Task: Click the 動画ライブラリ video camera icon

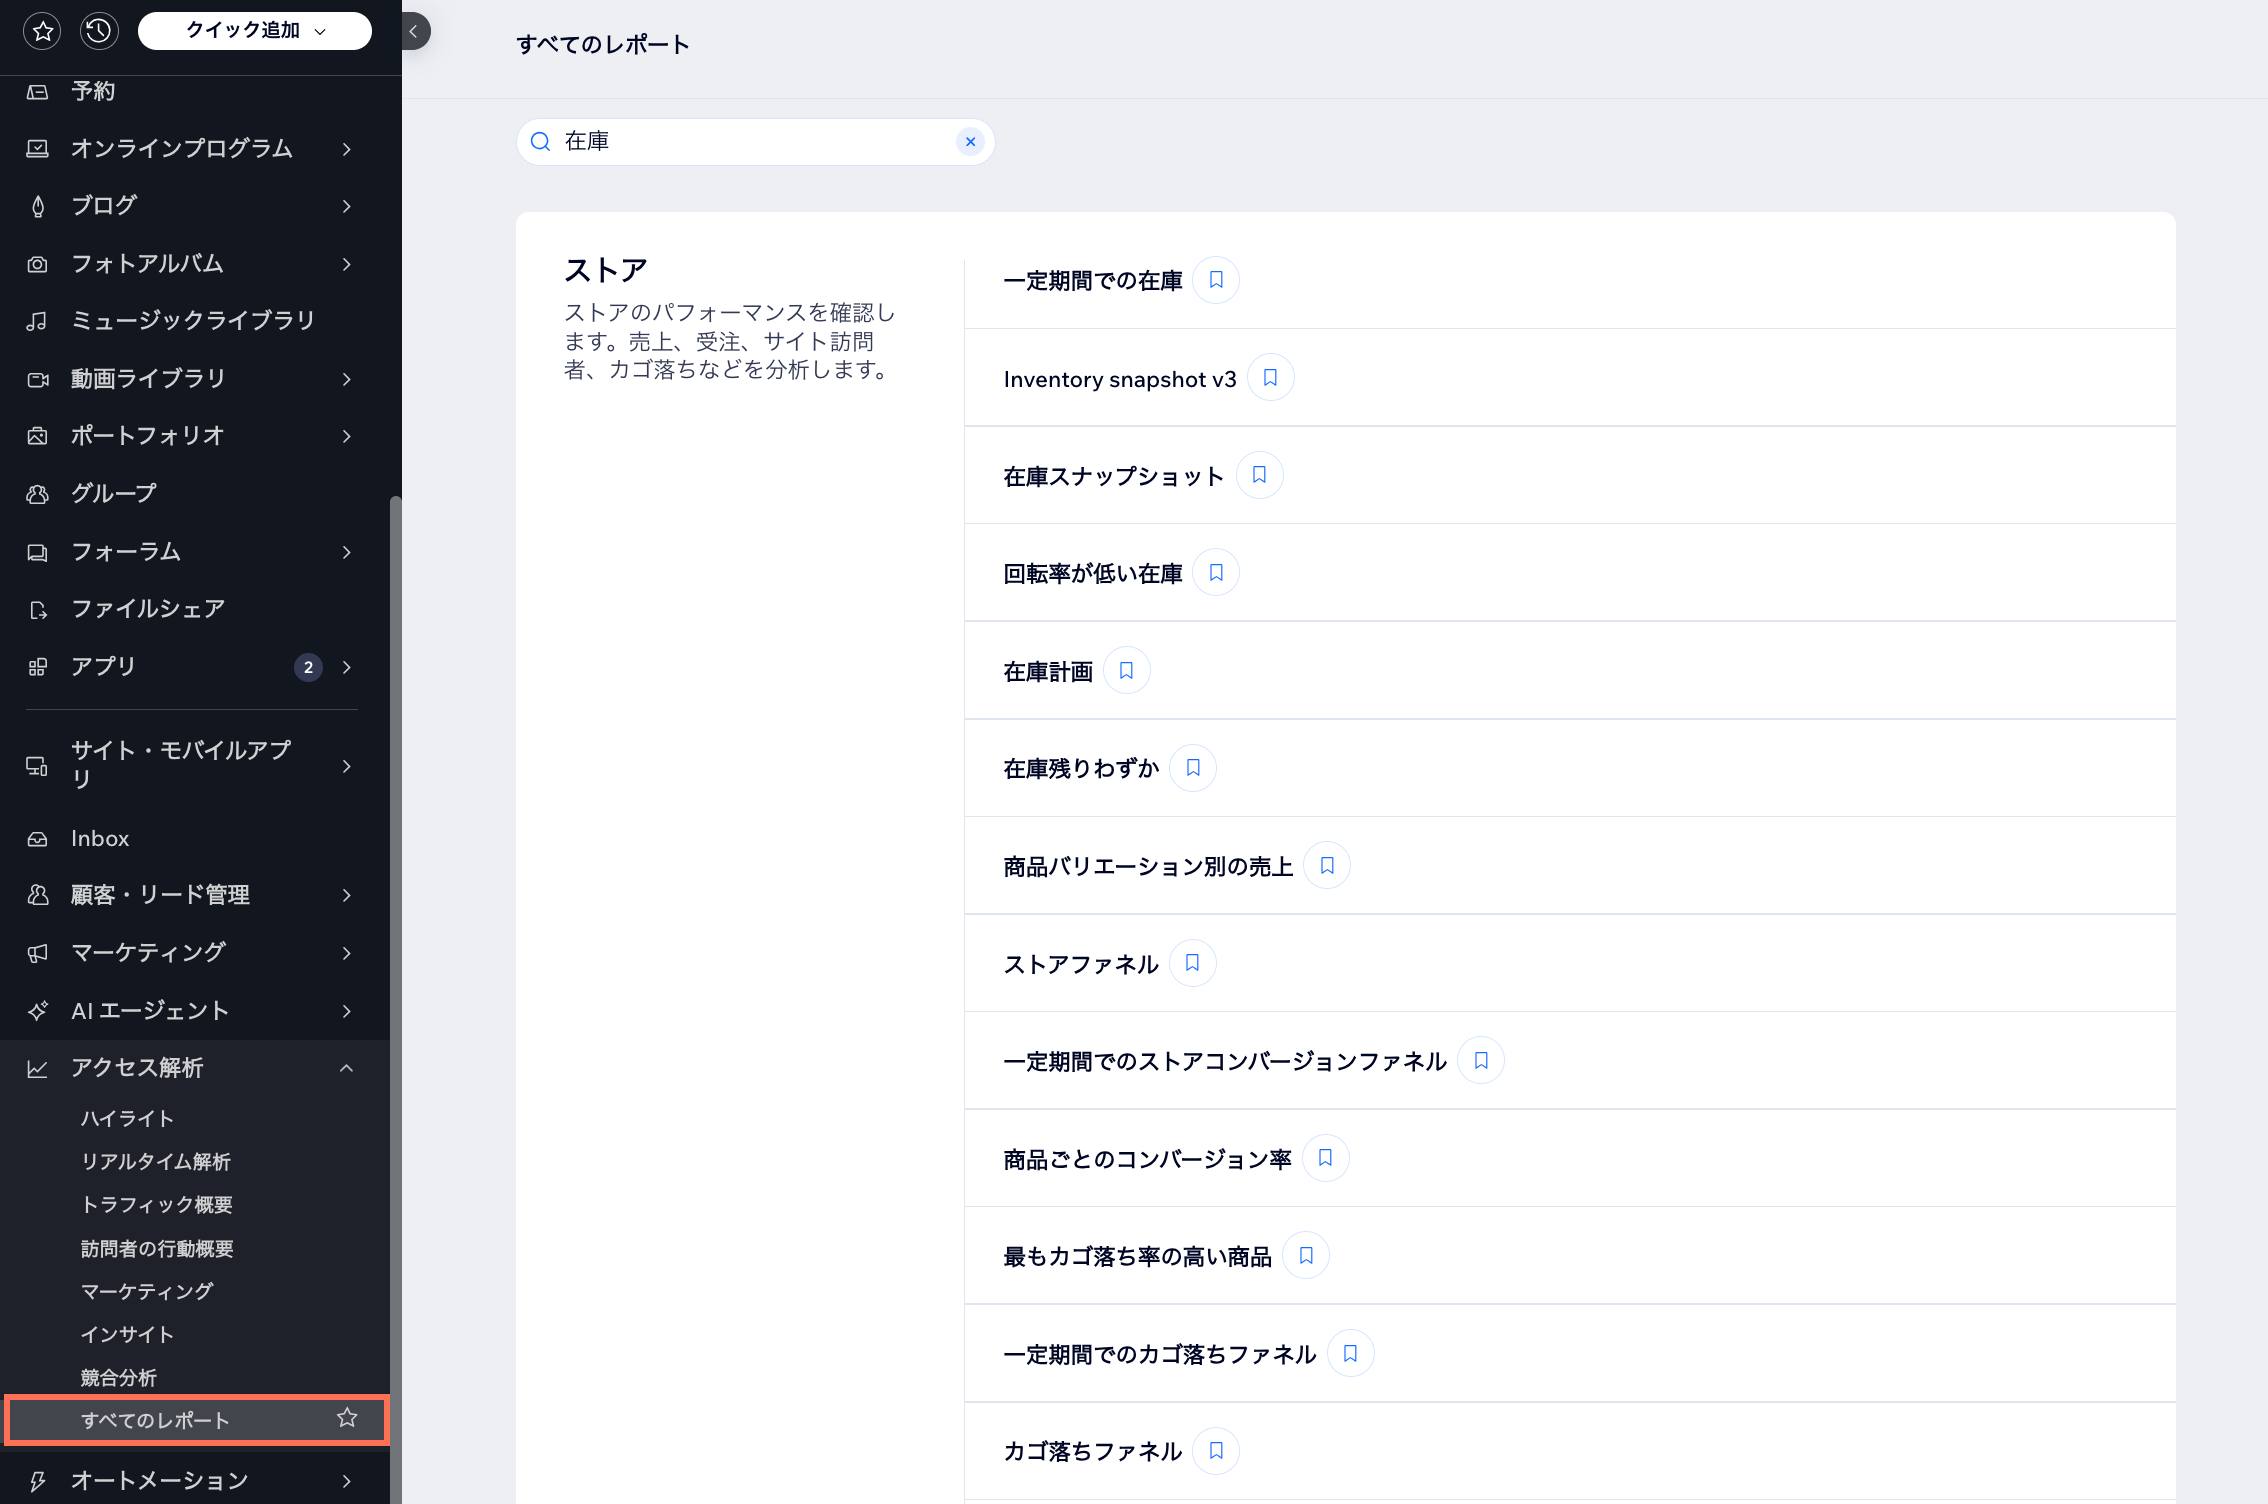Action: [x=37, y=378]
